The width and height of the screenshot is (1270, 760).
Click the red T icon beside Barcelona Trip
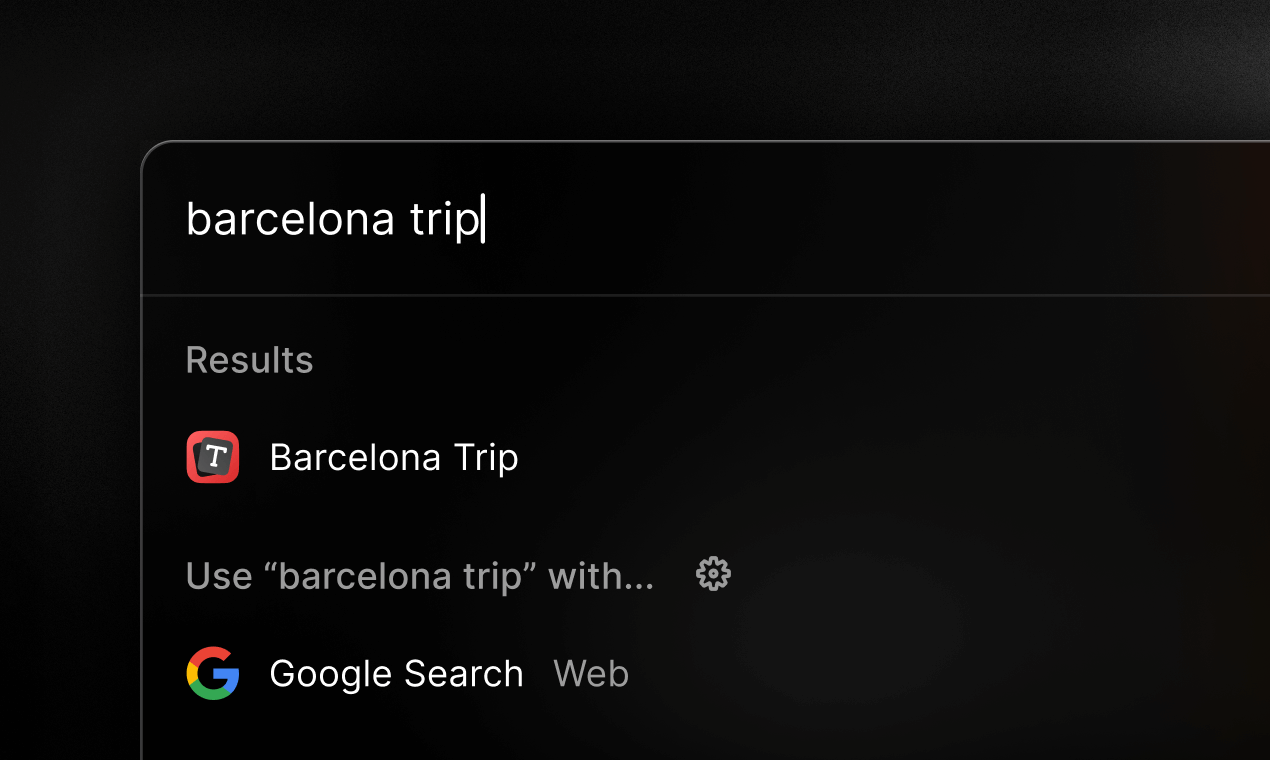[x=213, y=457]
